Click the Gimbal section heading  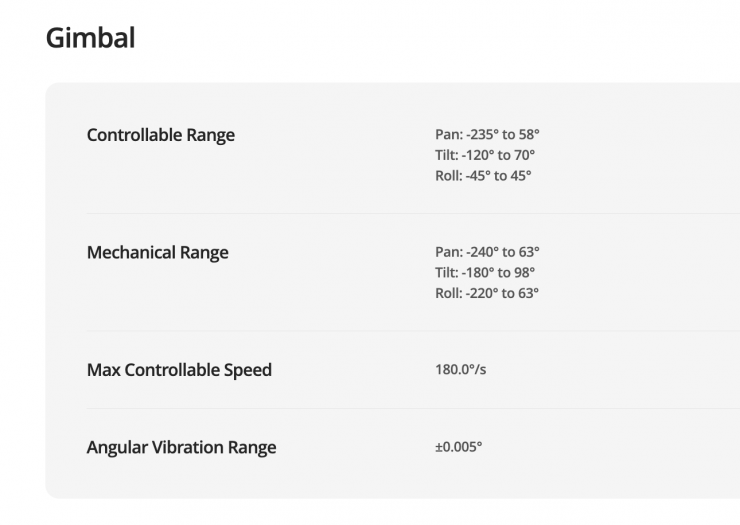click(x=90, y=39)
